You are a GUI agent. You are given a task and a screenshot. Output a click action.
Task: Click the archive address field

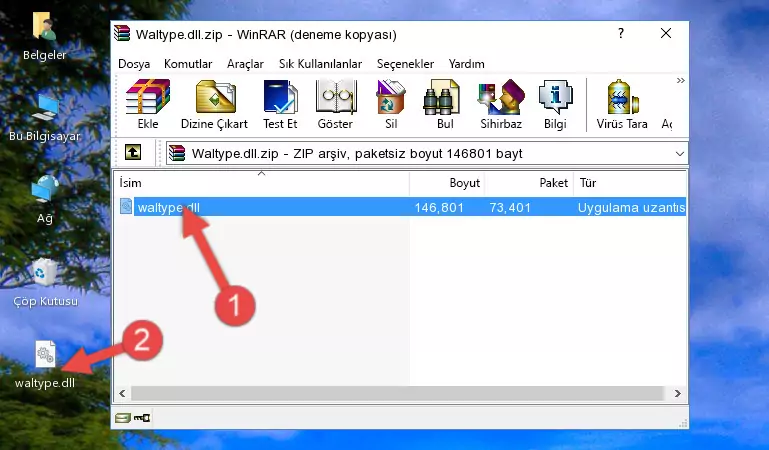[426, 154]
